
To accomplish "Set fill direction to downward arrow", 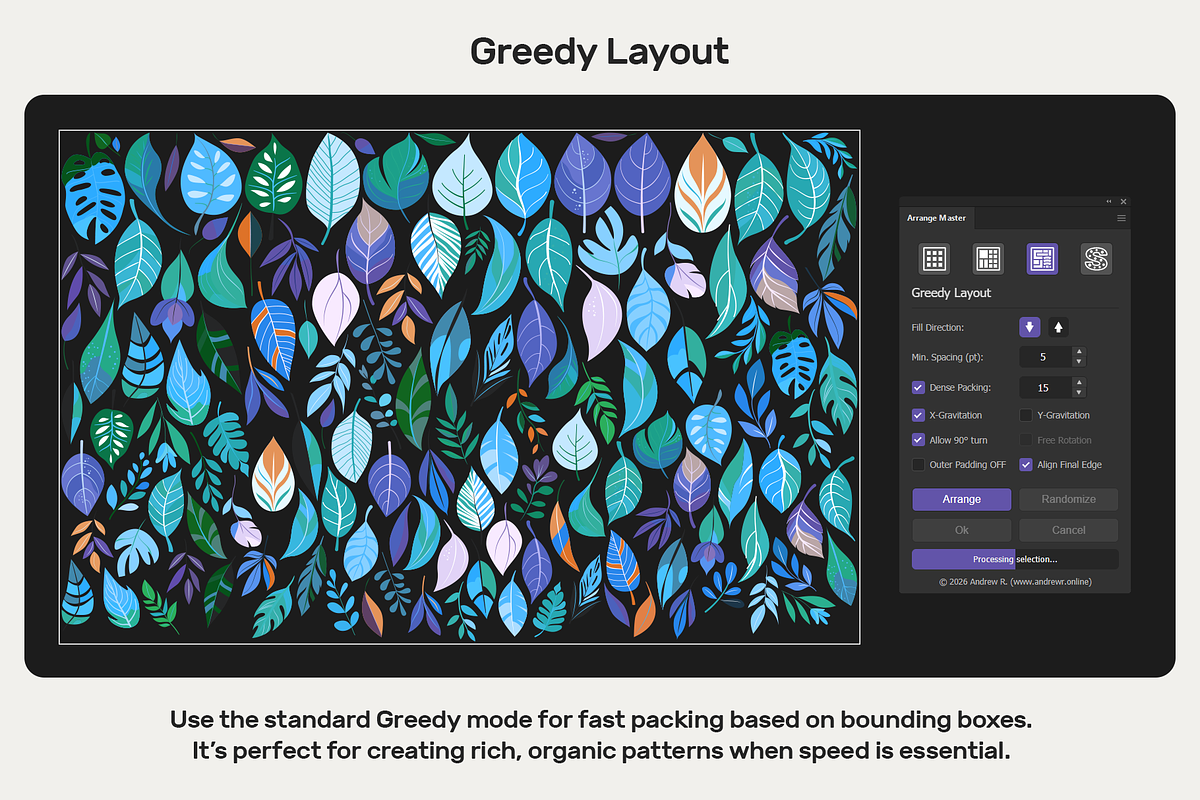I will [x=1029, y=327].
